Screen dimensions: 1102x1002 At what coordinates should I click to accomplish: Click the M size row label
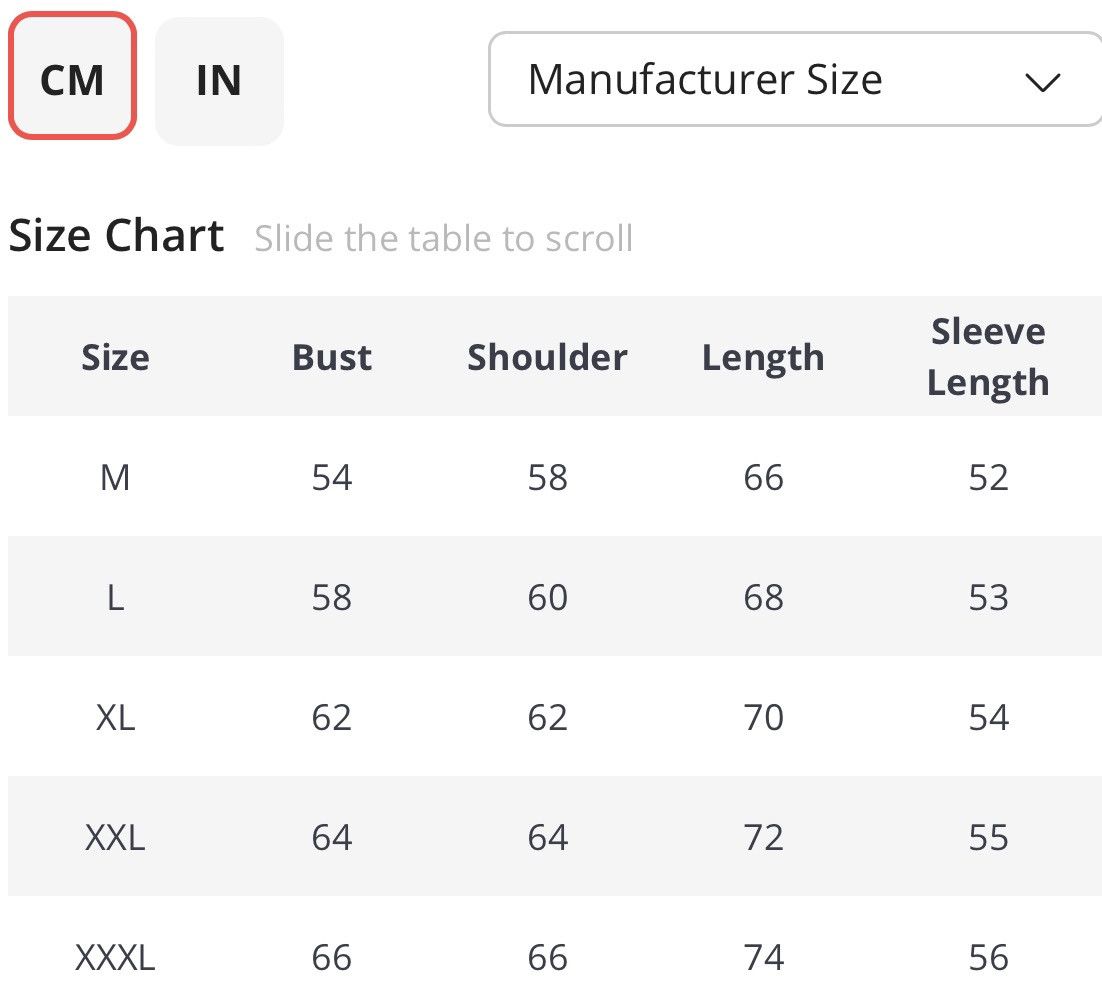click(115, 478)
